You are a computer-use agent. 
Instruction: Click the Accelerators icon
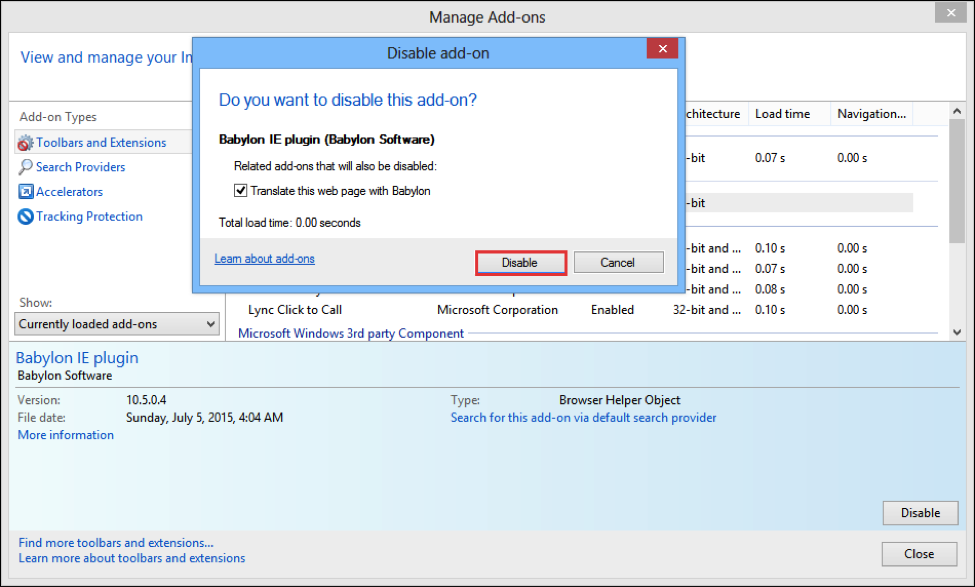click(x=25, y=192)
